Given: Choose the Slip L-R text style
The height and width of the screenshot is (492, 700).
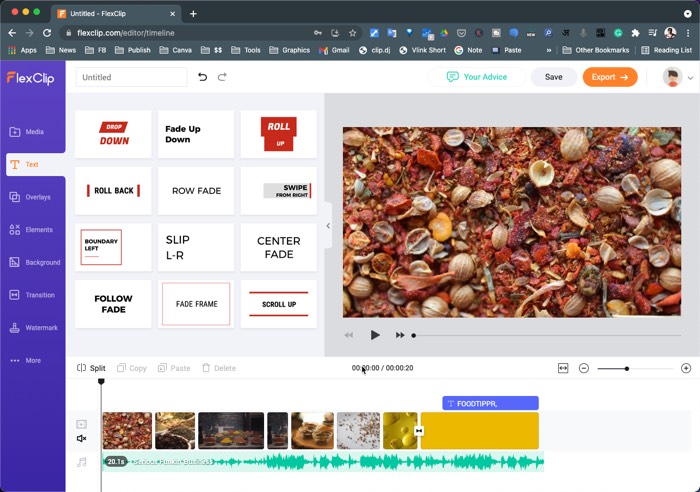Looking at the screenshot, I should click(x=196, y=247).
